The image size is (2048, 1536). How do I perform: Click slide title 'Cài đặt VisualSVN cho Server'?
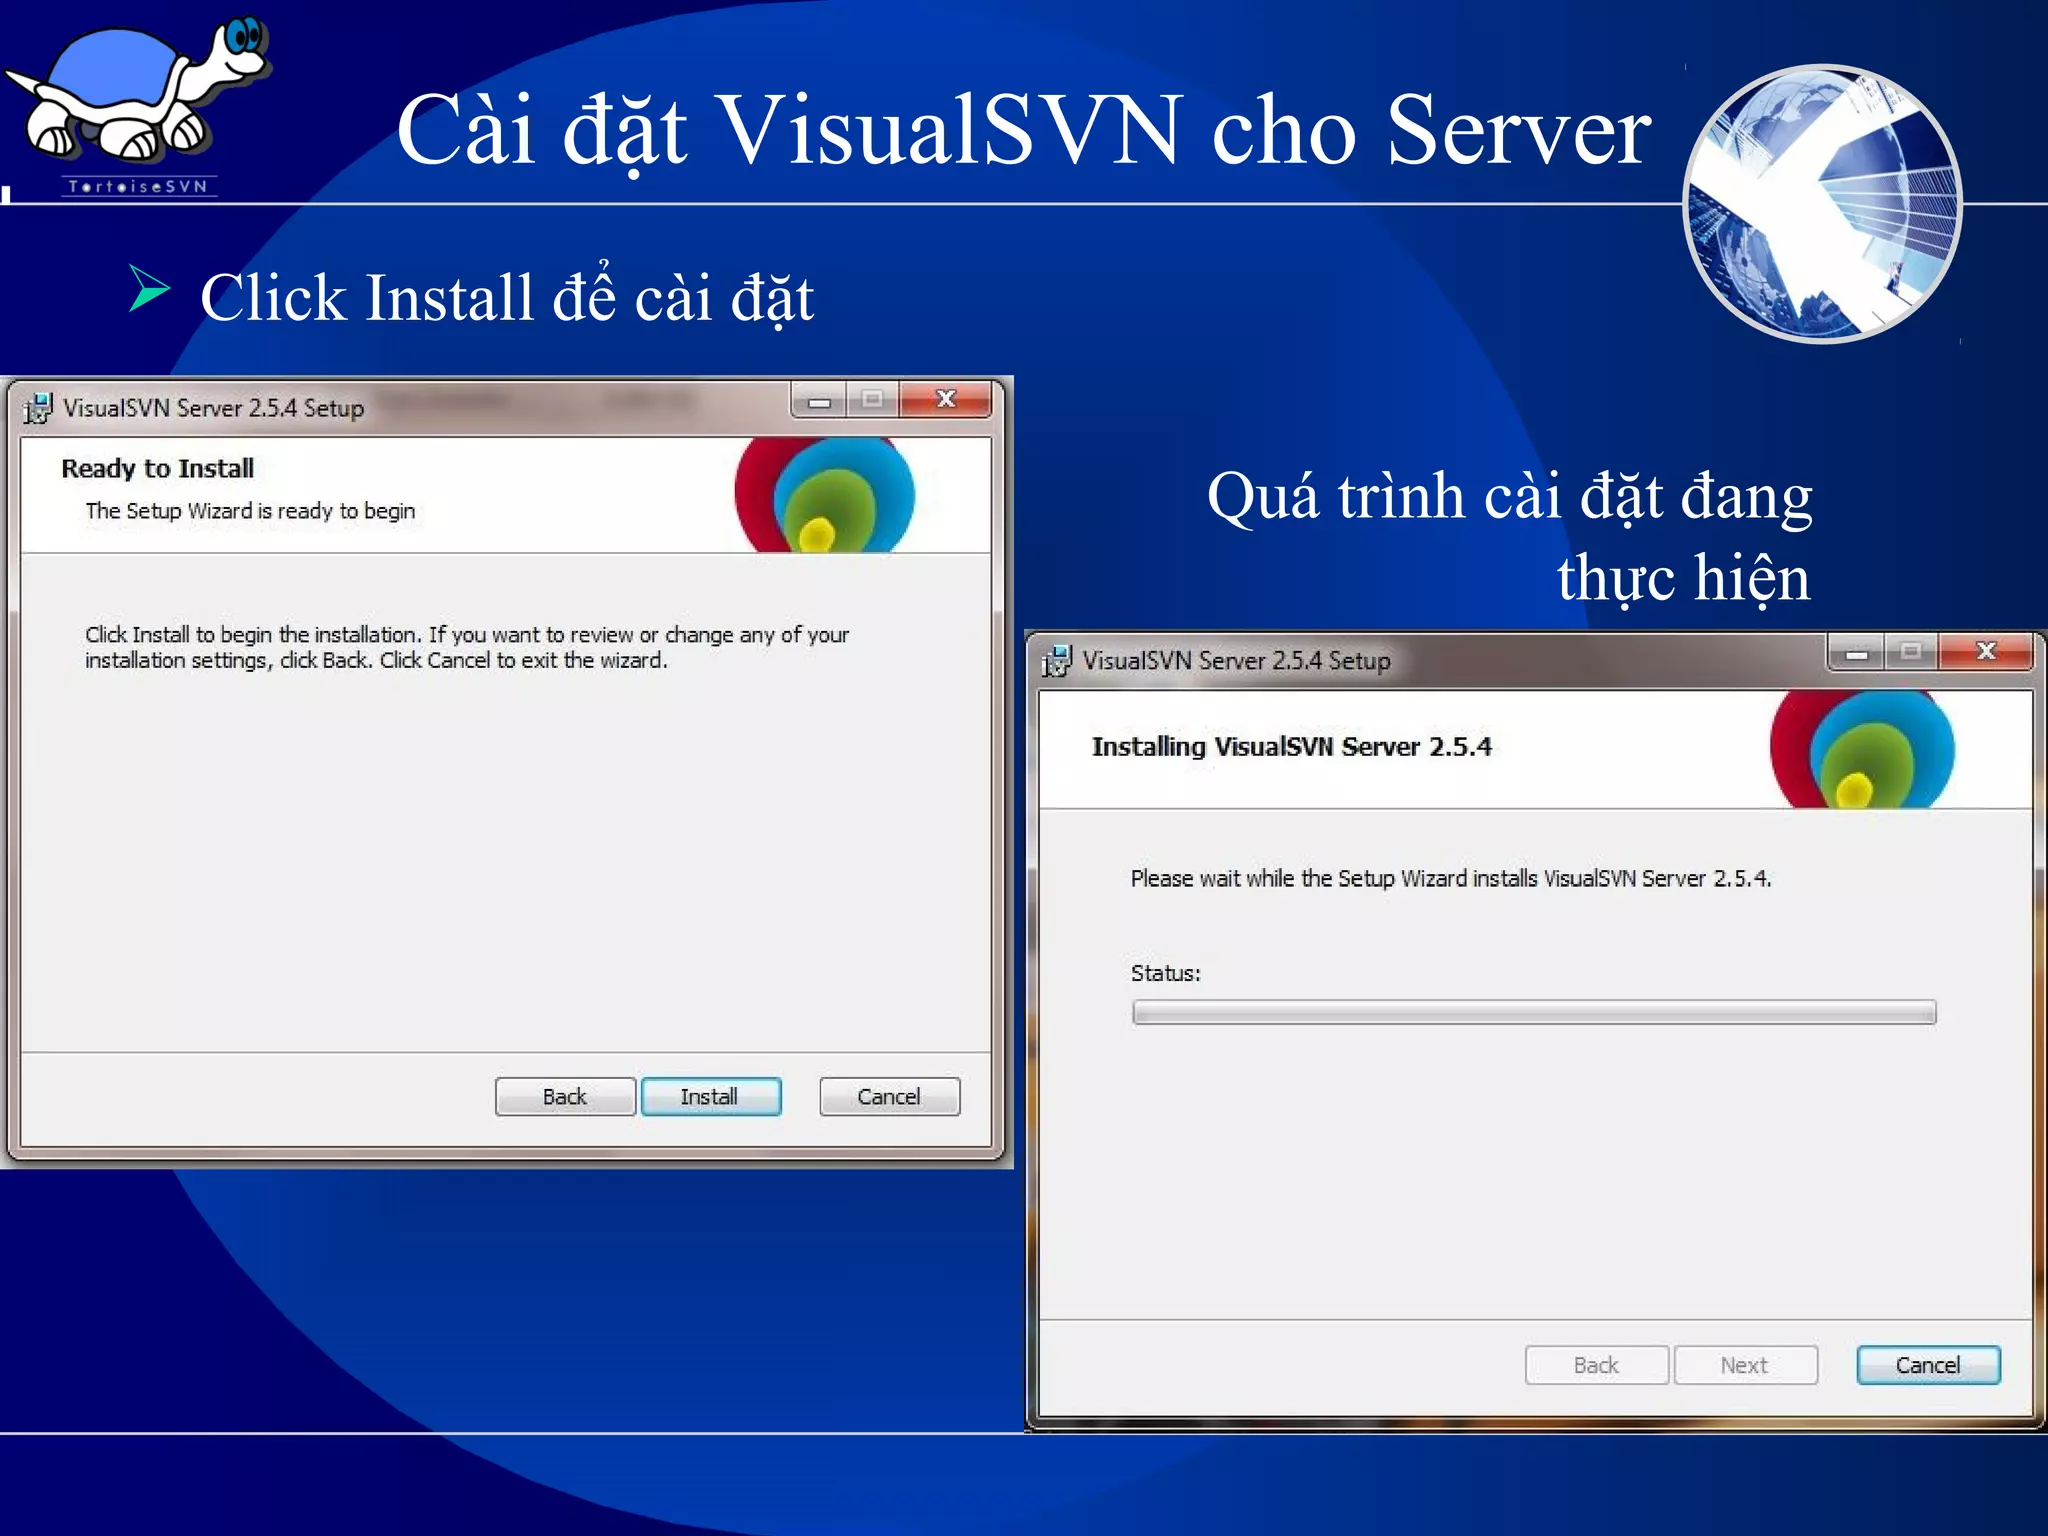click(1024, 130)
